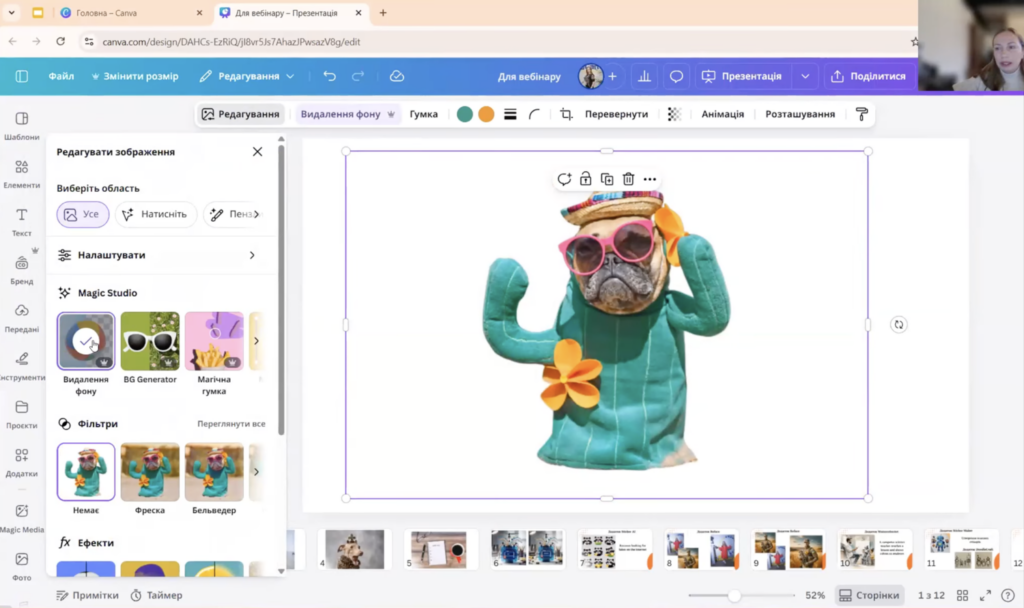Click the teal color swatch
Viewport: 1024px width, 608px height.
coord(464,114)
